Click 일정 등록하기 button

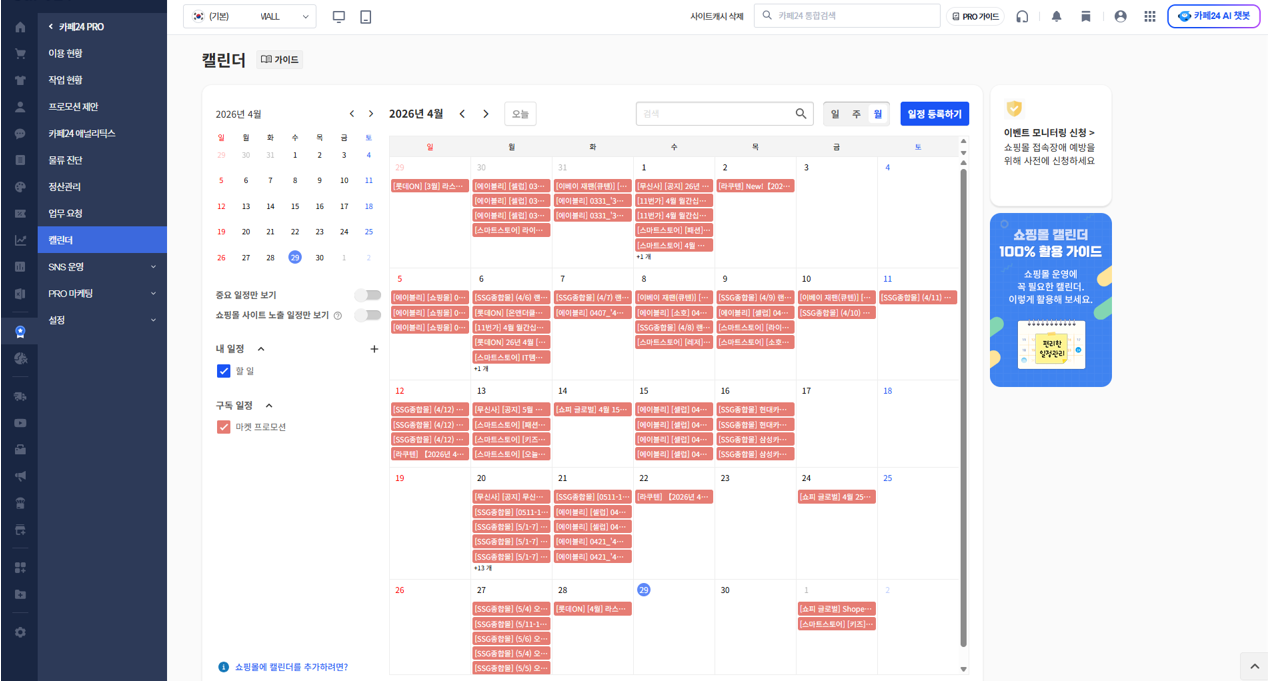click(x=934, y=114)
